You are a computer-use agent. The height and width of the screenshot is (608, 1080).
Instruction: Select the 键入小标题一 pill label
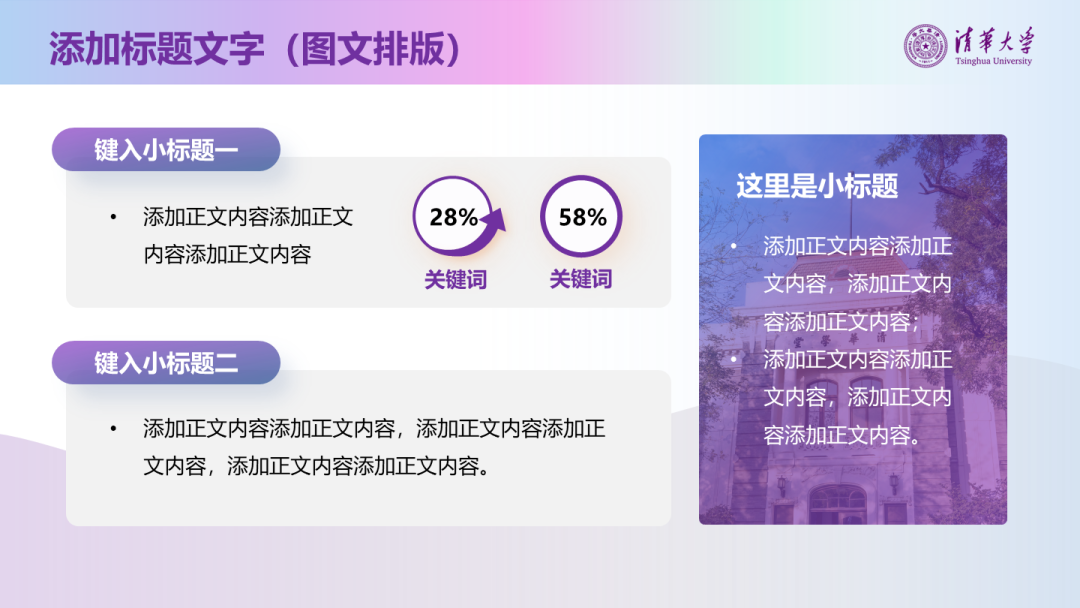166,150
